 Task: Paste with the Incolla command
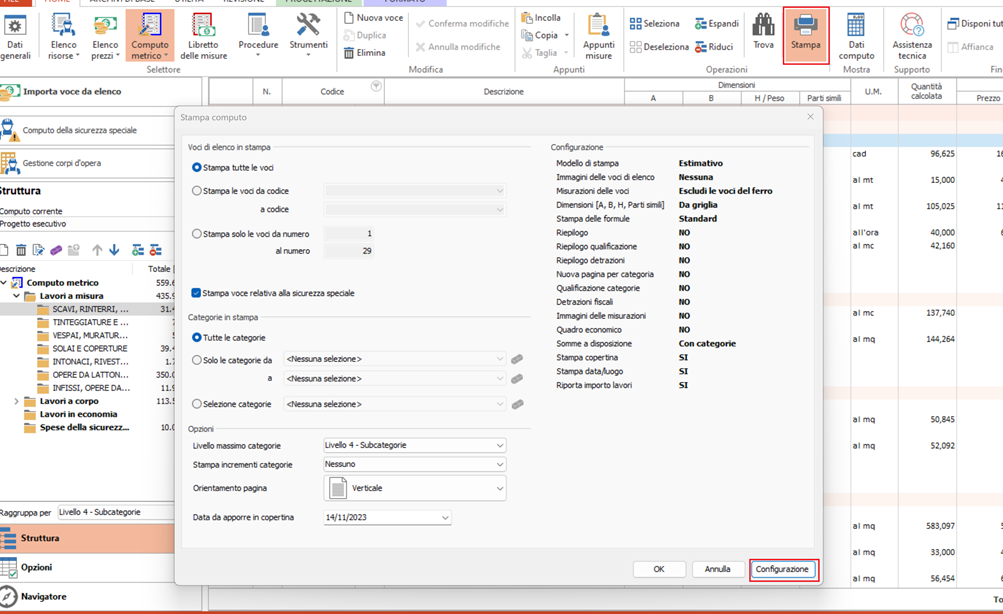[x=541, y=18]
